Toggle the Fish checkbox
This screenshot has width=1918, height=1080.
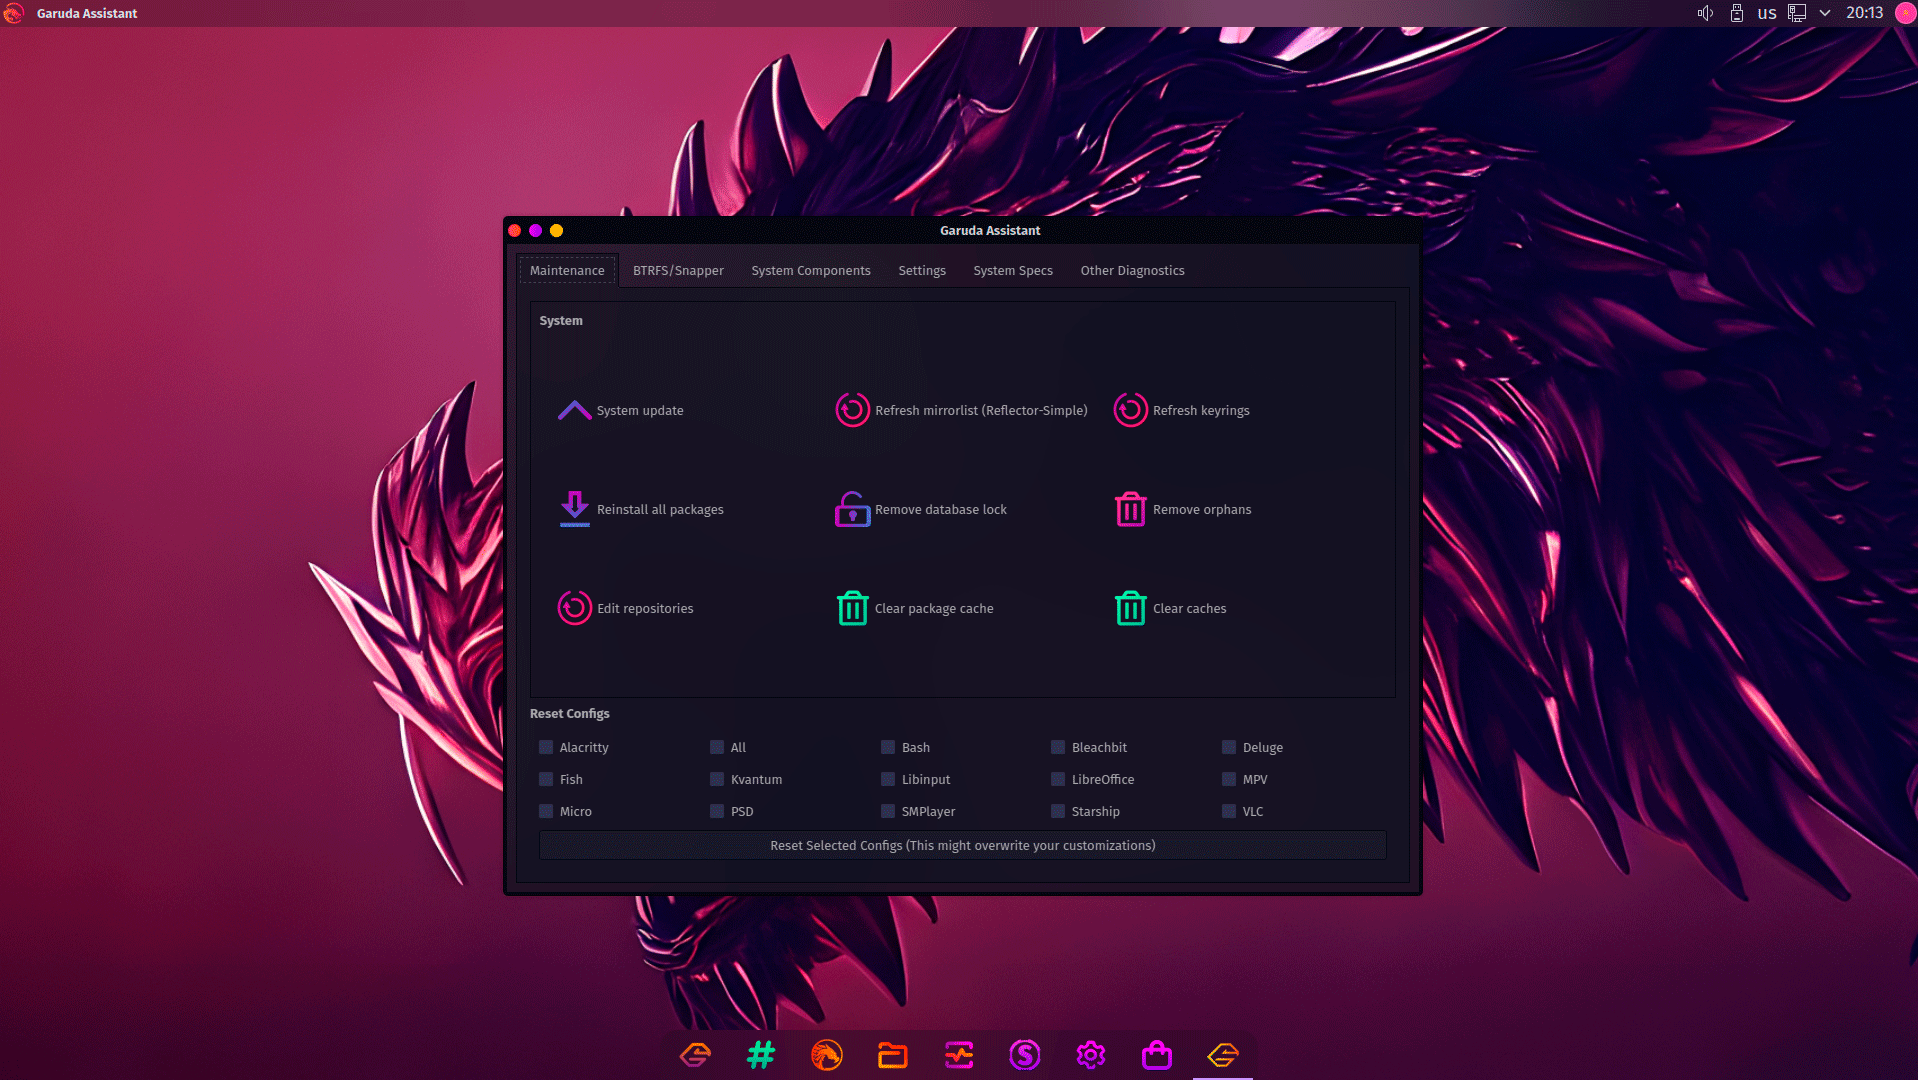coord(546,779)
